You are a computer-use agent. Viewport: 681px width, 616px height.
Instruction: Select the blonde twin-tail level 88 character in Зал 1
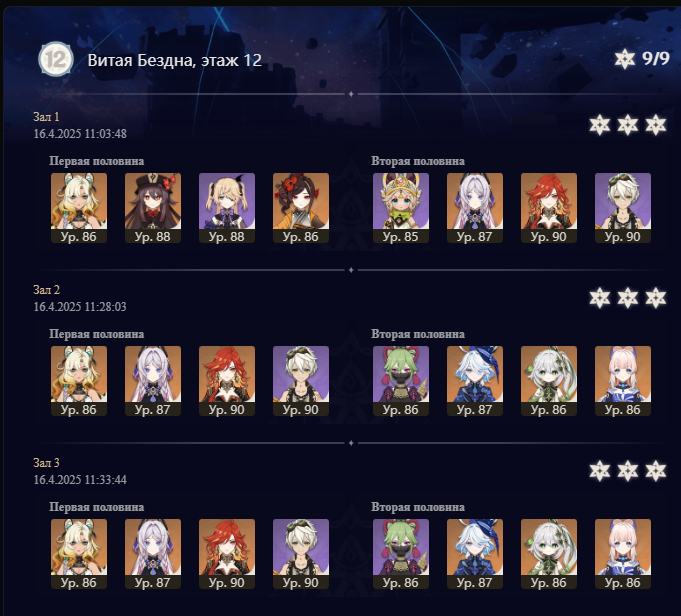[x=227, y=208]
